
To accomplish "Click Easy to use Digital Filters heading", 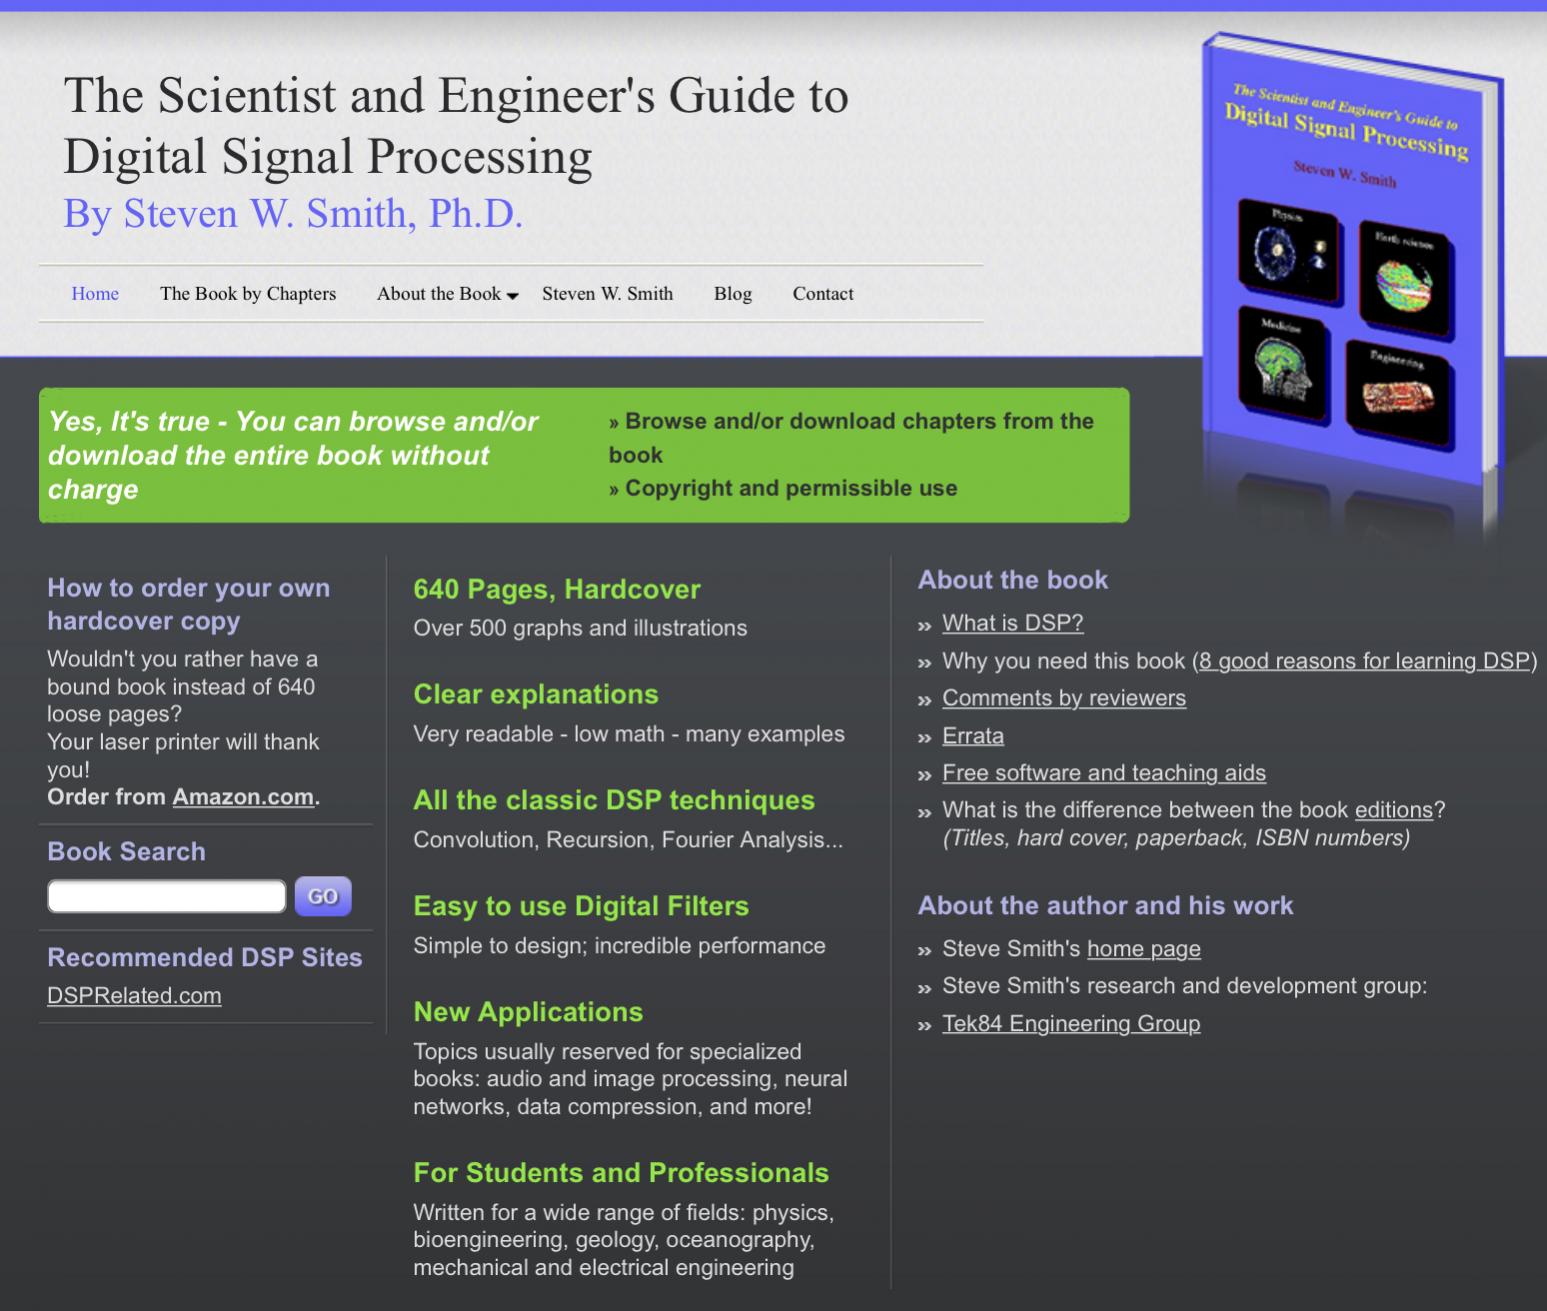I will point(581,906).
